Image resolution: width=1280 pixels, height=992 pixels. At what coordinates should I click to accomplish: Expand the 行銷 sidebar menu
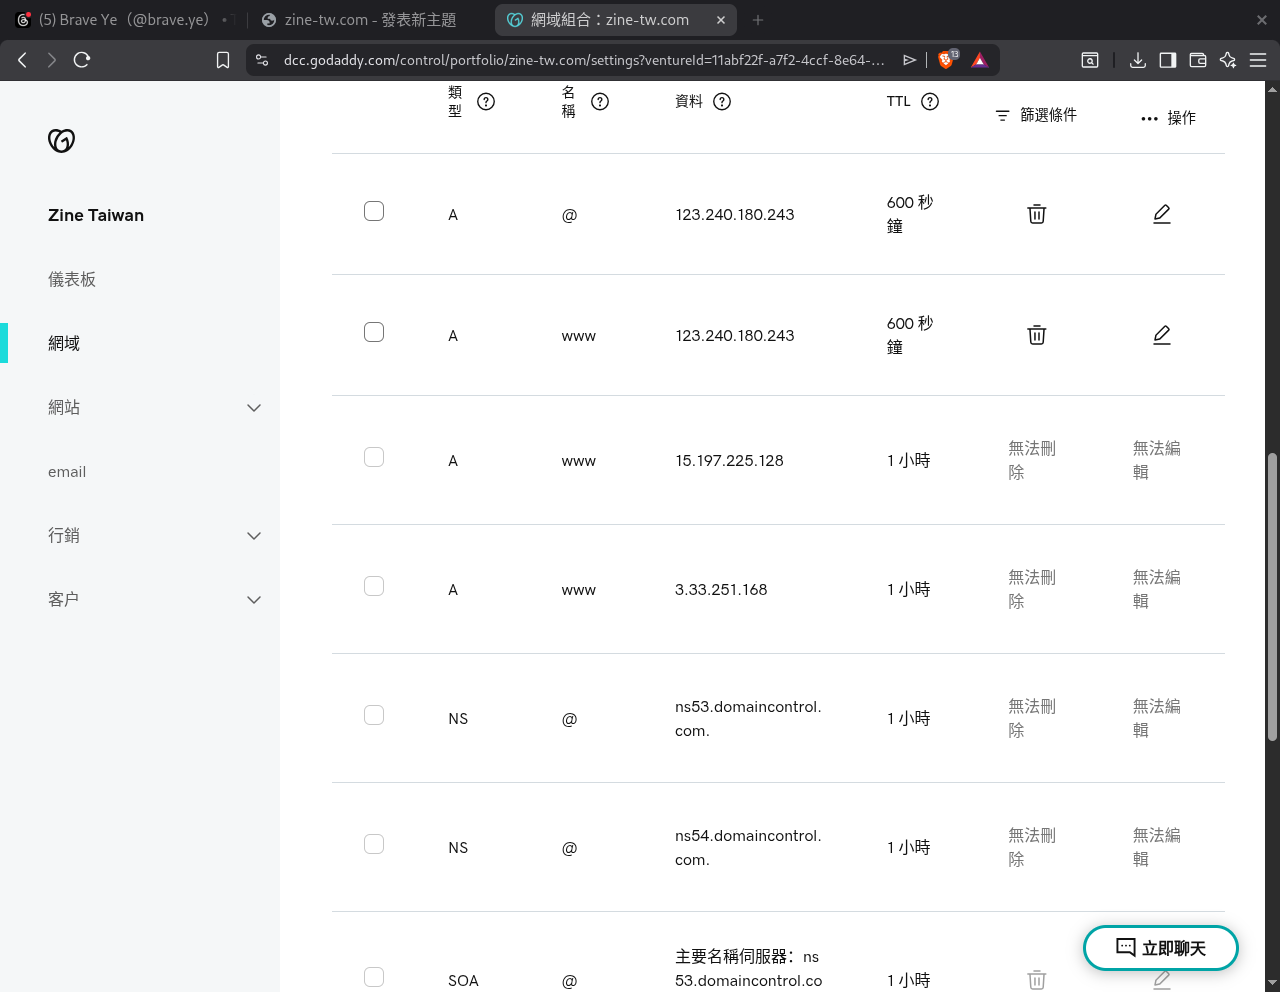click(x=254, y=536)
